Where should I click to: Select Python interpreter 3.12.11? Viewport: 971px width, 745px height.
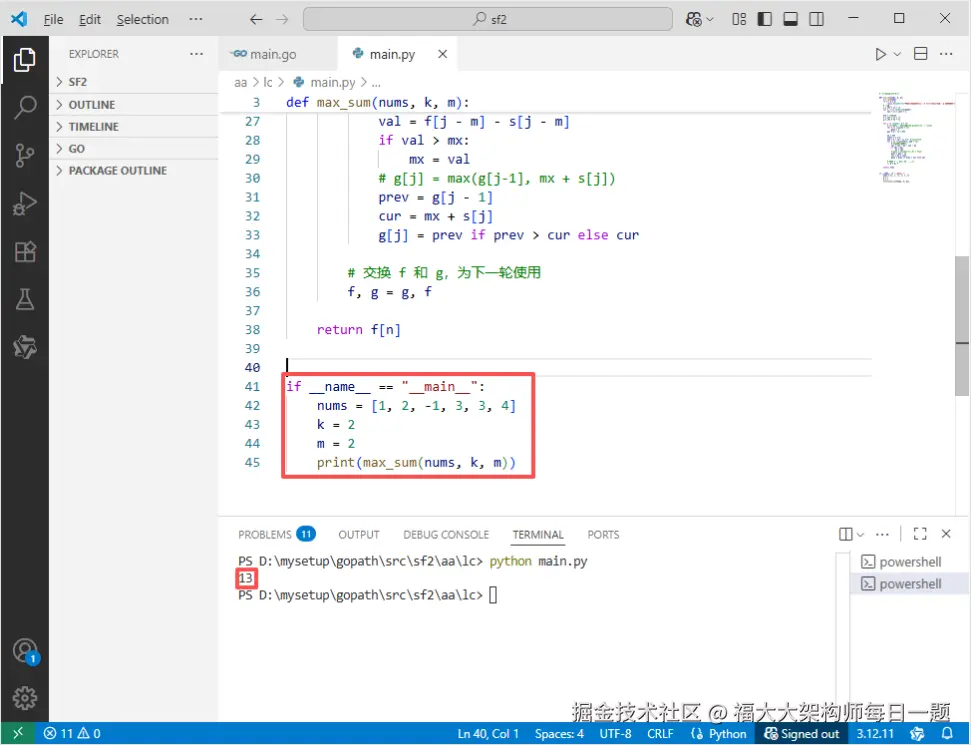pyautogui.click(x=875, y=734)
